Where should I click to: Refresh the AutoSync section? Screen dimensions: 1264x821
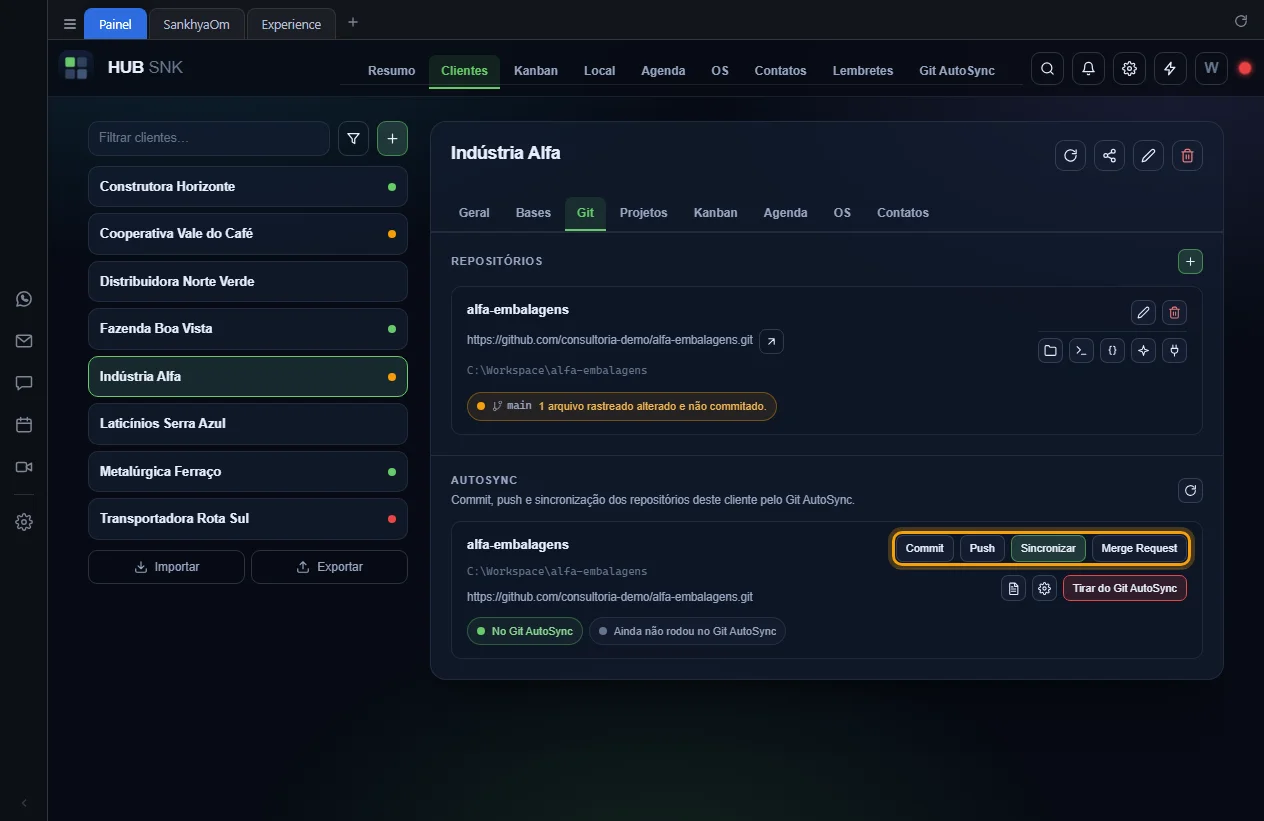coord(1190,490)
